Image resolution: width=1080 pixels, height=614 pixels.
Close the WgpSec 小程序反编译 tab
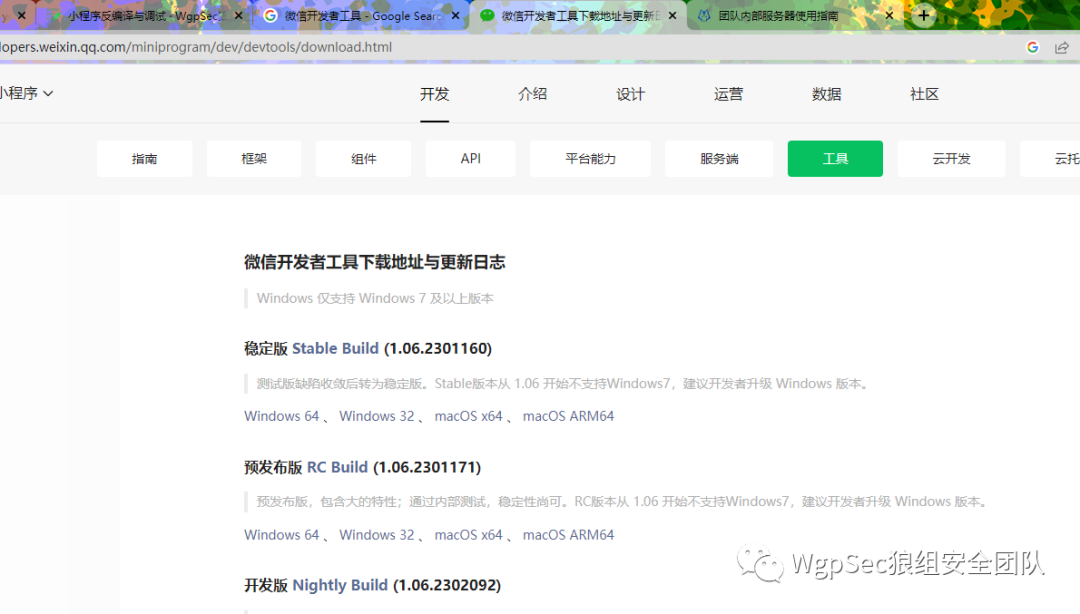(238, 15)
